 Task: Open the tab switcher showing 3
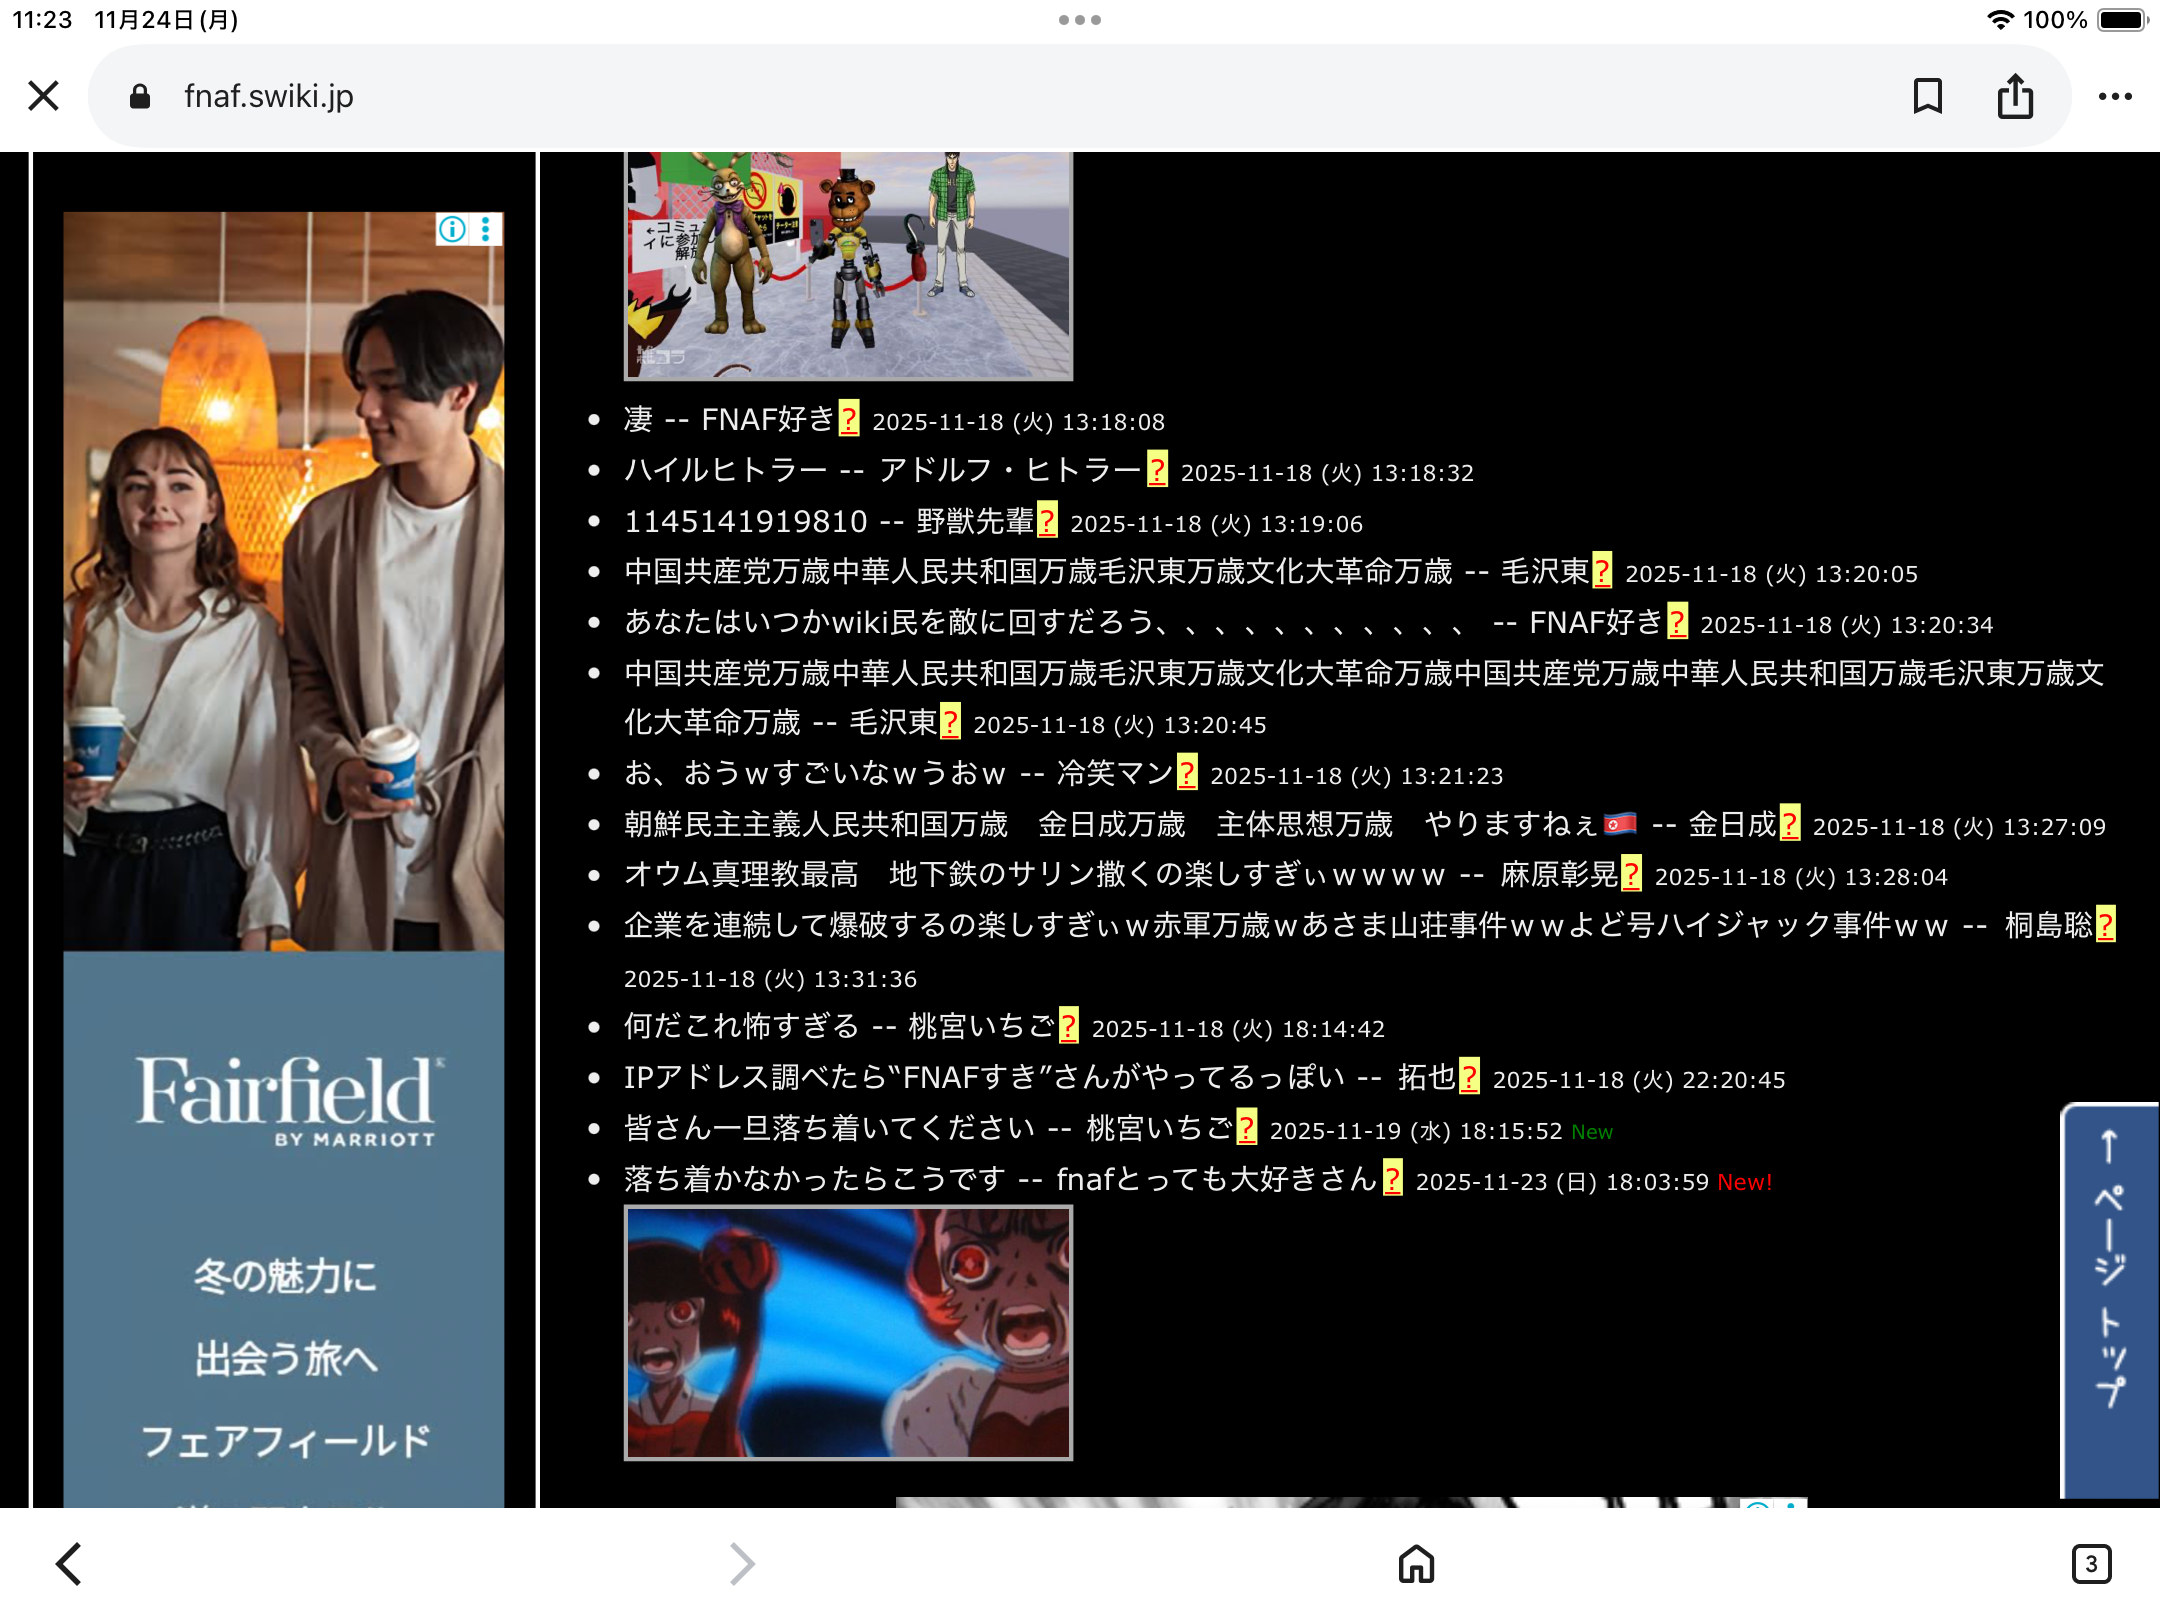tap(2090, 1563)
